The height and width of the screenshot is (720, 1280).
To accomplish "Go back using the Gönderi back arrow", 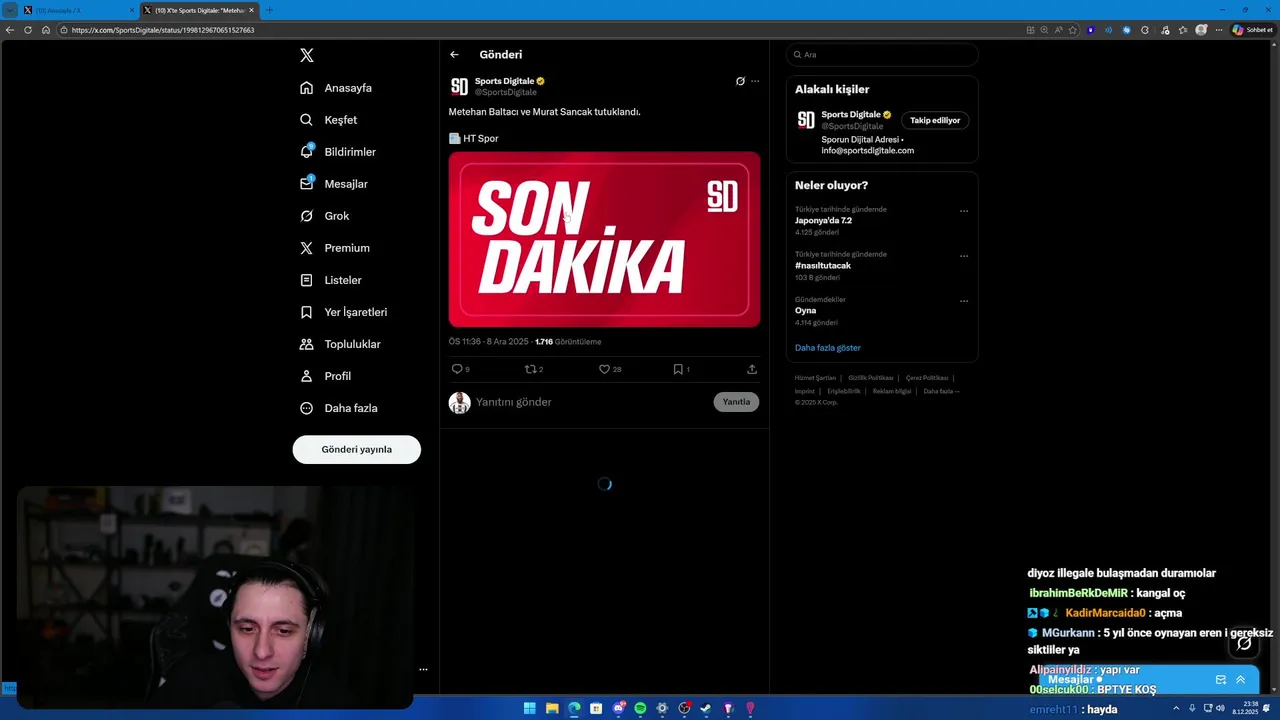I will 454,55.
